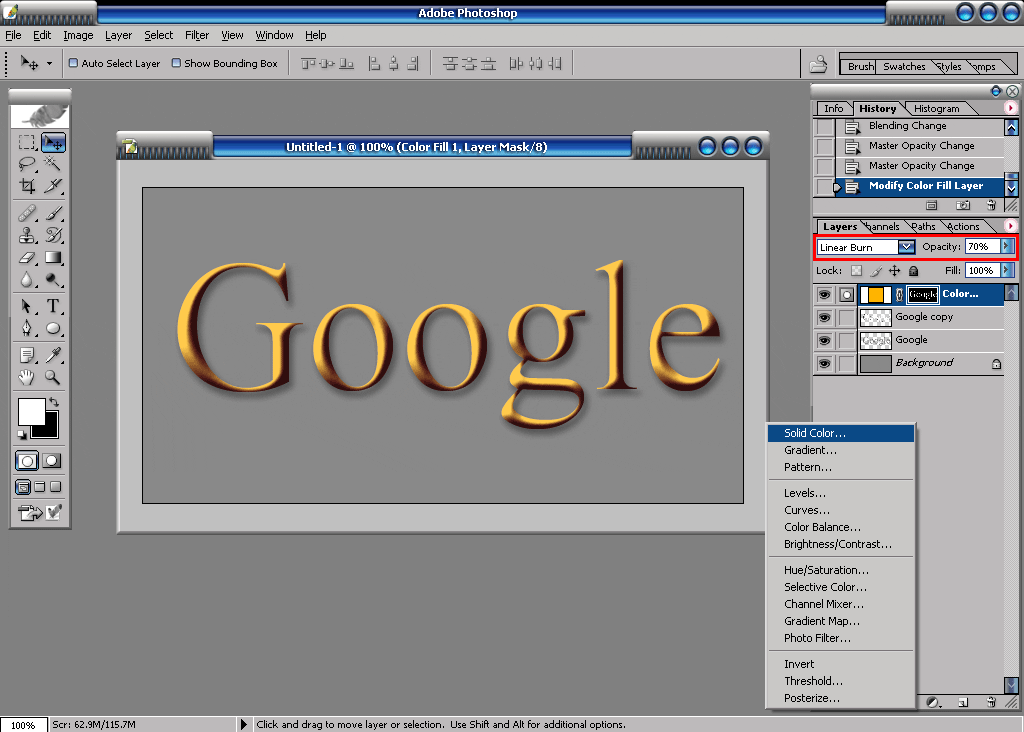The image size is (1024, 732).
Task: Click the Opacity 70% input field
Action: click(982, 246)
